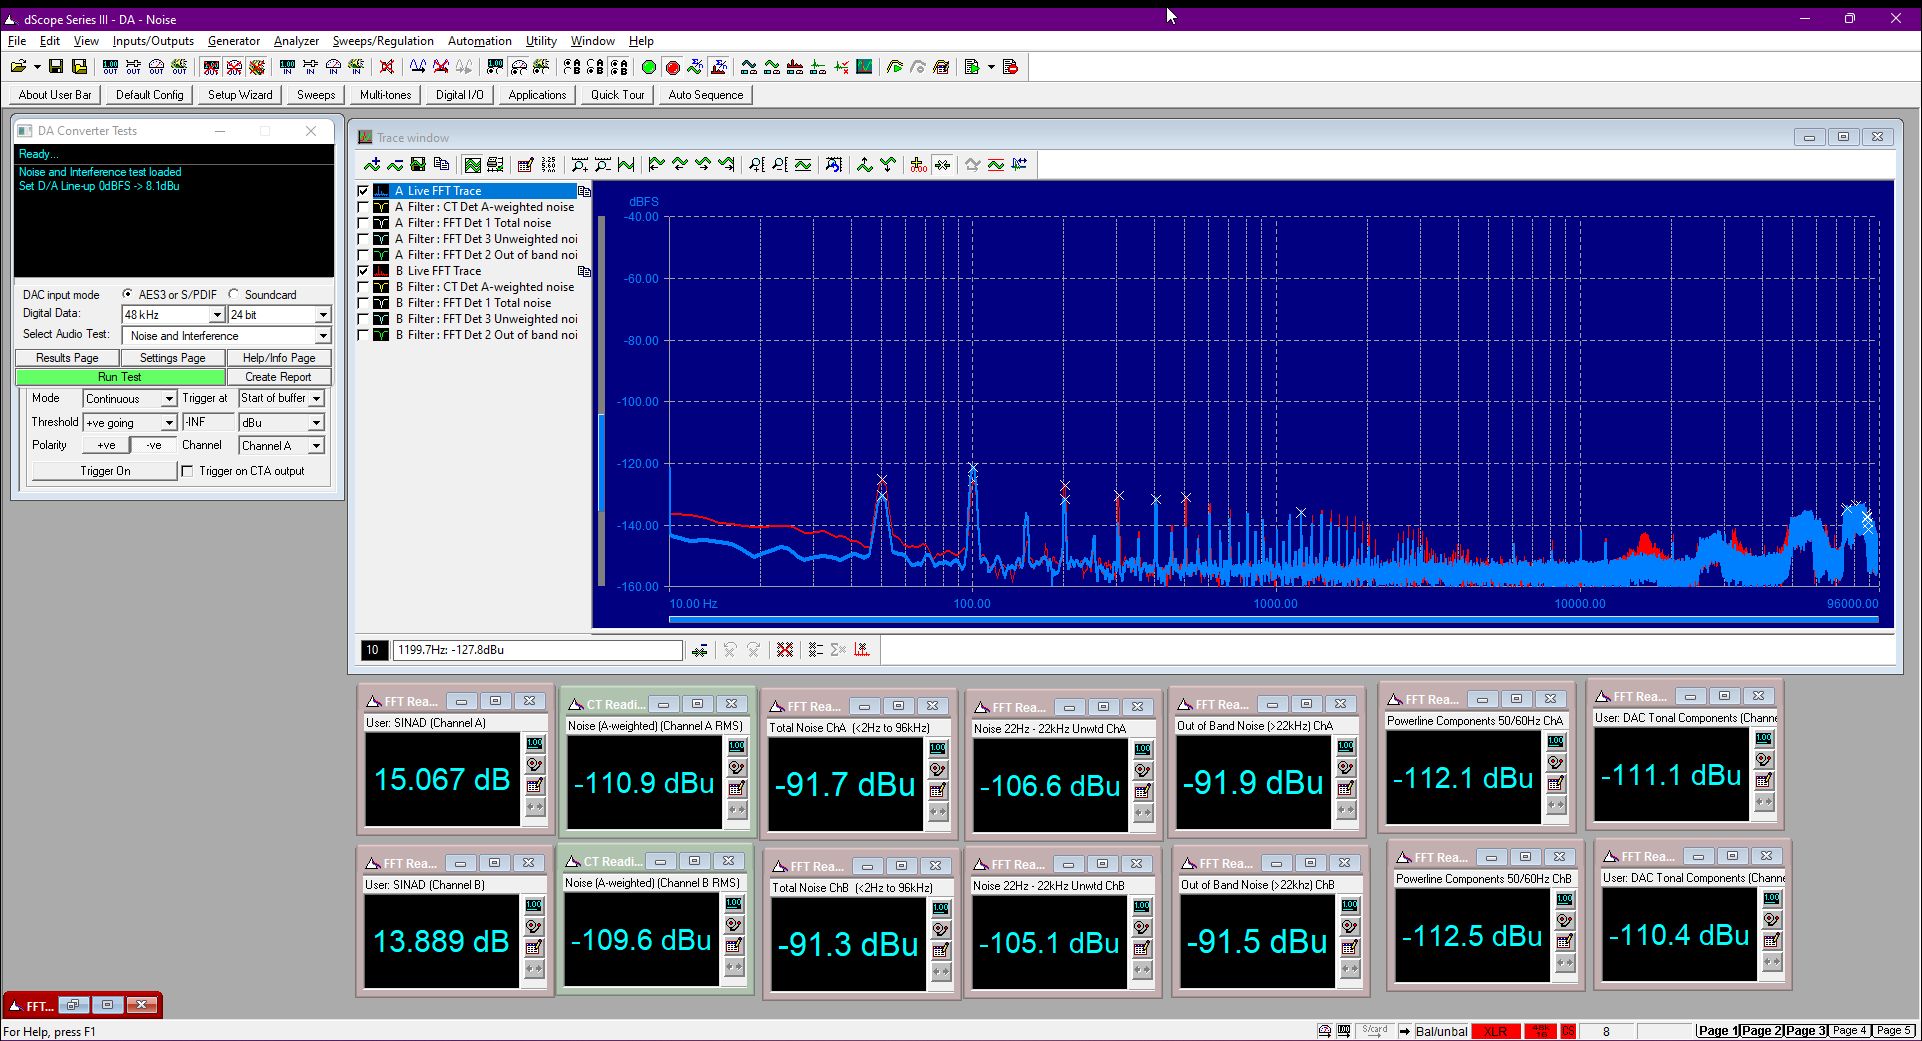The width and height of the screenshot is (1922, 1041).
Task: Click the undo zoom icon in Trace toolbar
Action: coord(834,165)
